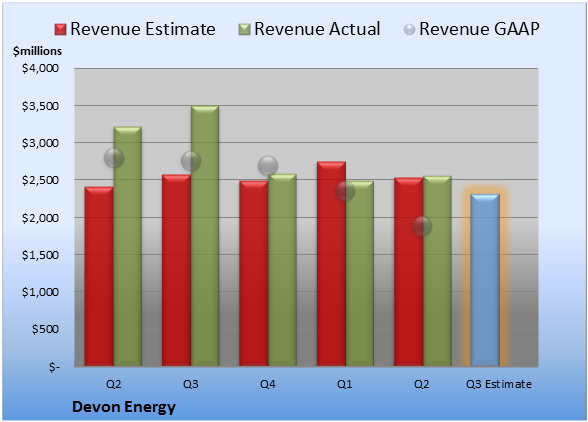Screen dimensions: 588x422
Task: Select the 'Revenue GAAP' legend label
Action: (479, 29)
